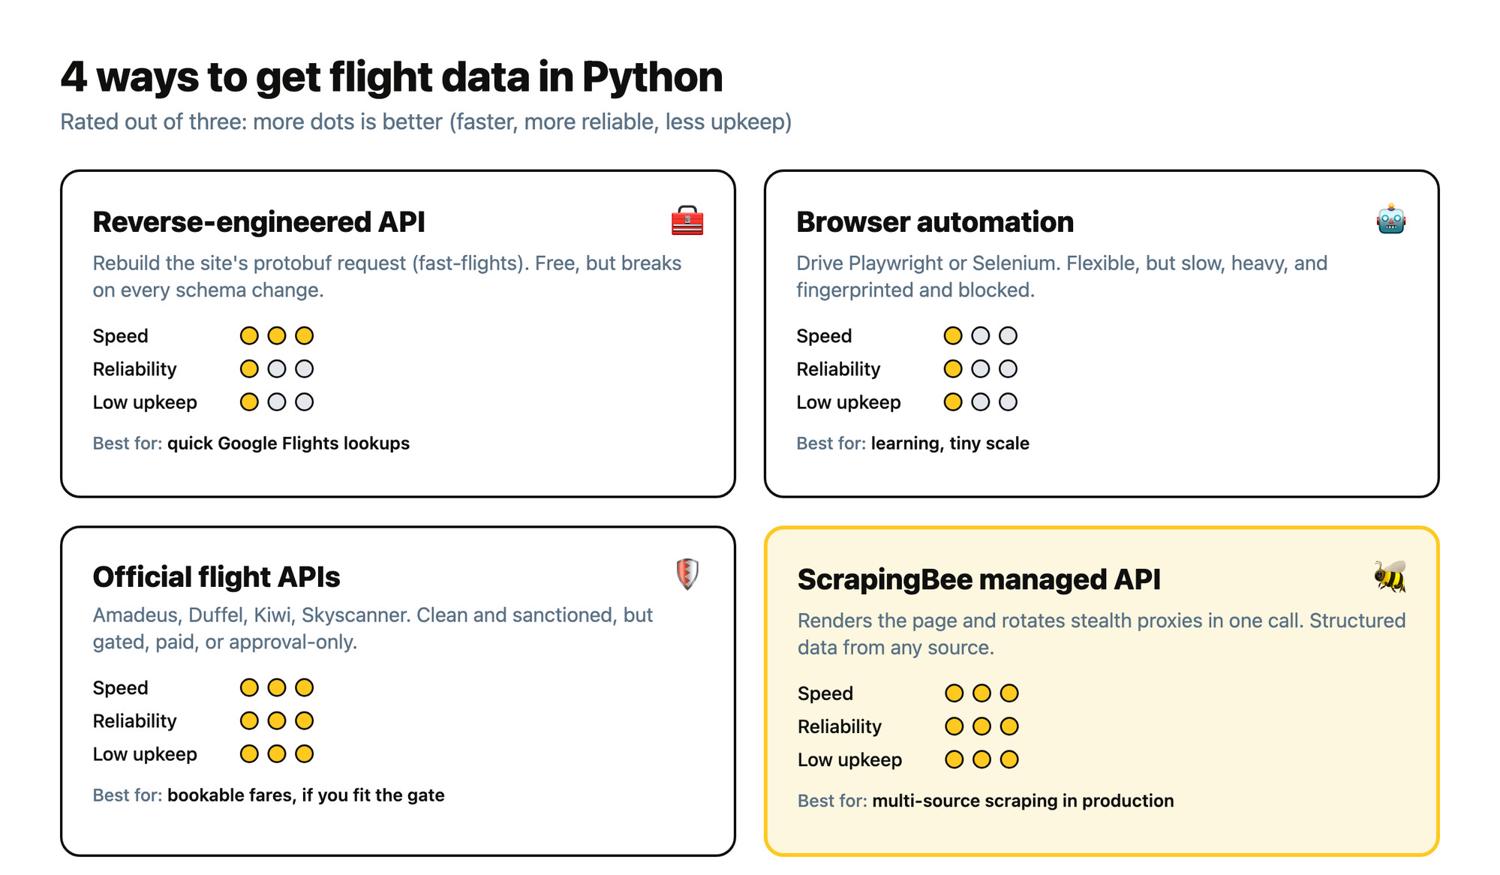Click the 'Rebuild the site's protobuf request' description
Image resolution: width=1500 pixels, height=875 pixels.
(387, 277)
